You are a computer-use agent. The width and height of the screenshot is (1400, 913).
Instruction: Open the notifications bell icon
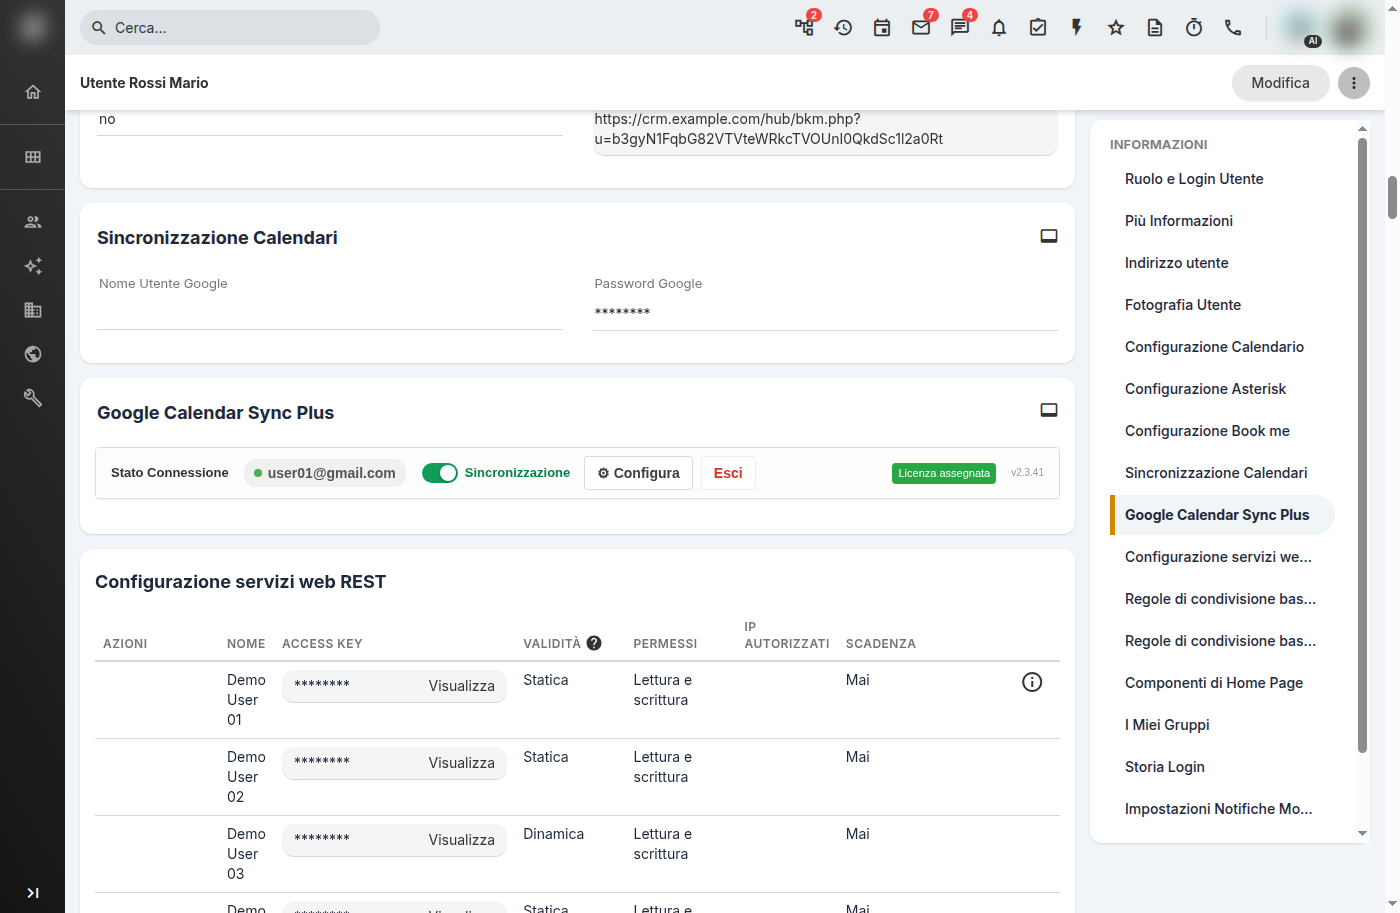999,27
